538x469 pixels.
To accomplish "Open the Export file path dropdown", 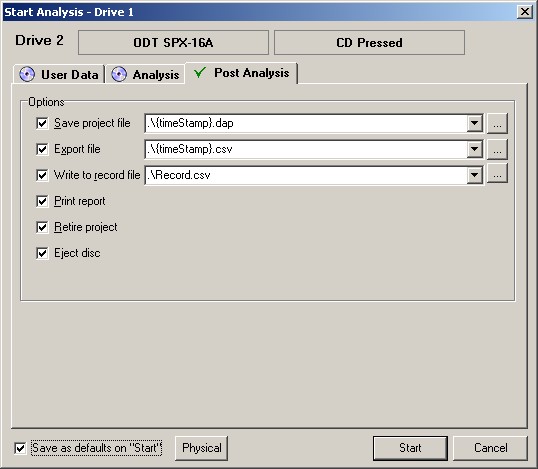I will (475, 149).
